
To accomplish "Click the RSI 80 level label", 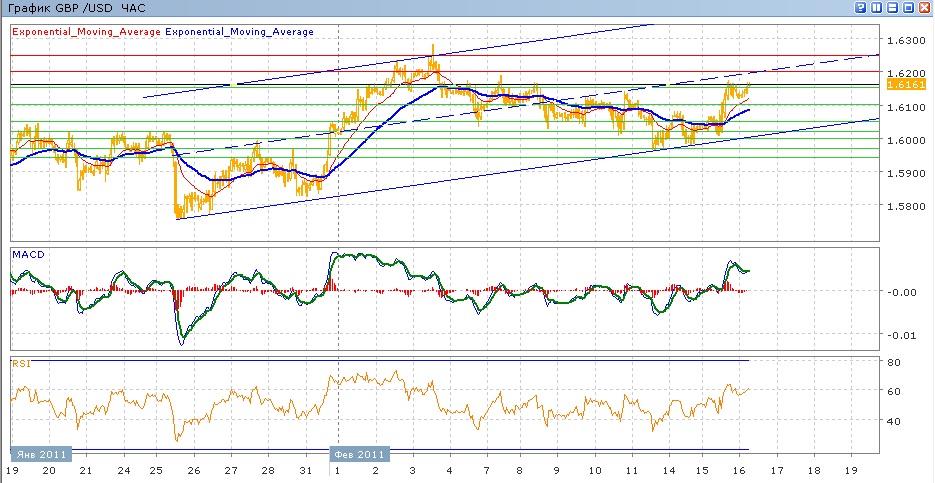I will pos(894,362).
